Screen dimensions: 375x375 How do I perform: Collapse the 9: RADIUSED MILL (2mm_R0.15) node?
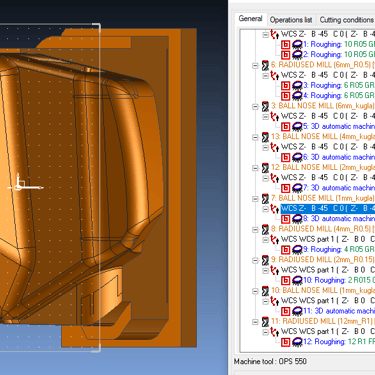[255, 260]
